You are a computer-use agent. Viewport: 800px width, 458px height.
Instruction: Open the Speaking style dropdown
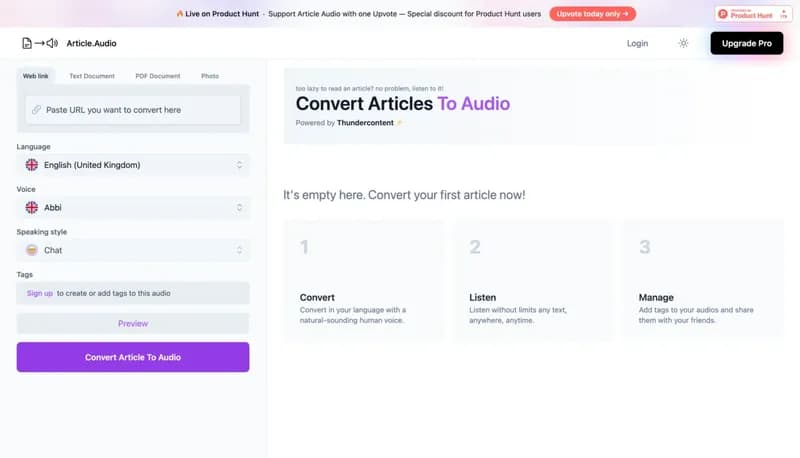coord(133,250)
